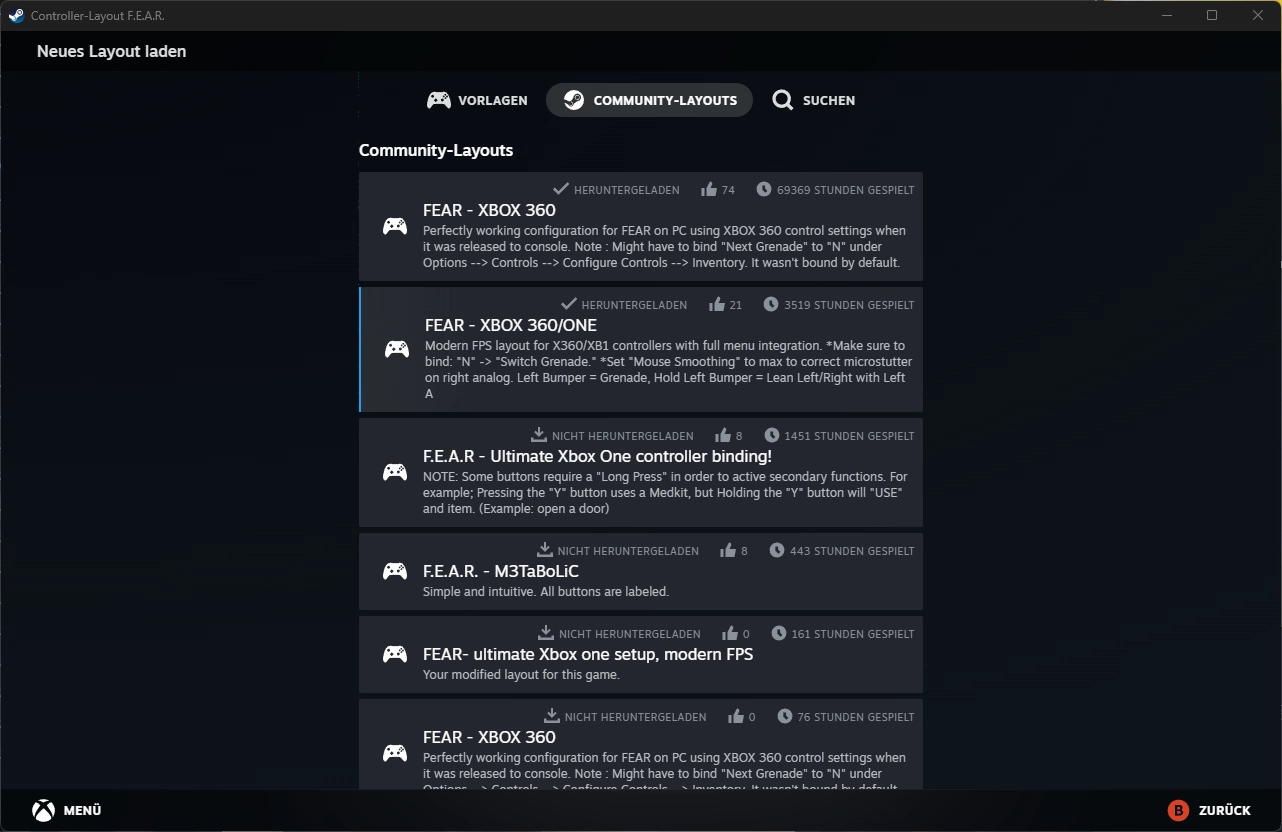Click the Nicht Heruntergeladen label of M3TaBoLiC layout
Viewport: 1282px width, 832px height.
point(628,551)
